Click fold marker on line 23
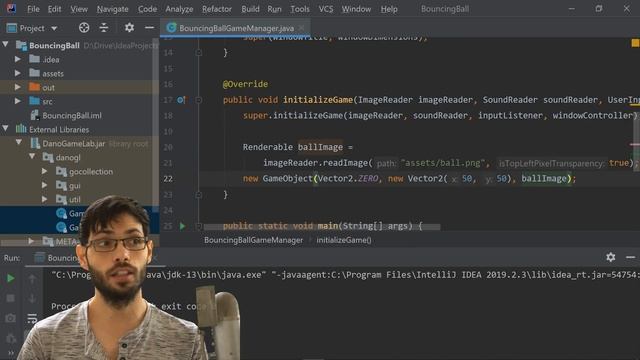 199,195
